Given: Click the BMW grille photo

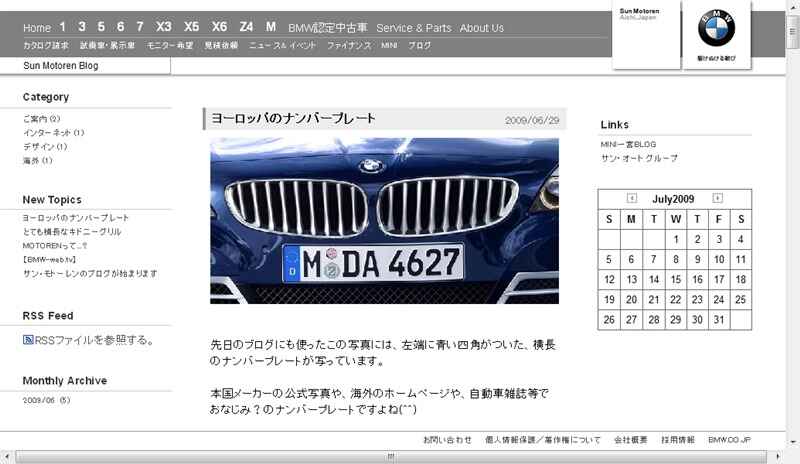Looking at the screenshot, I should click(384, 220).
